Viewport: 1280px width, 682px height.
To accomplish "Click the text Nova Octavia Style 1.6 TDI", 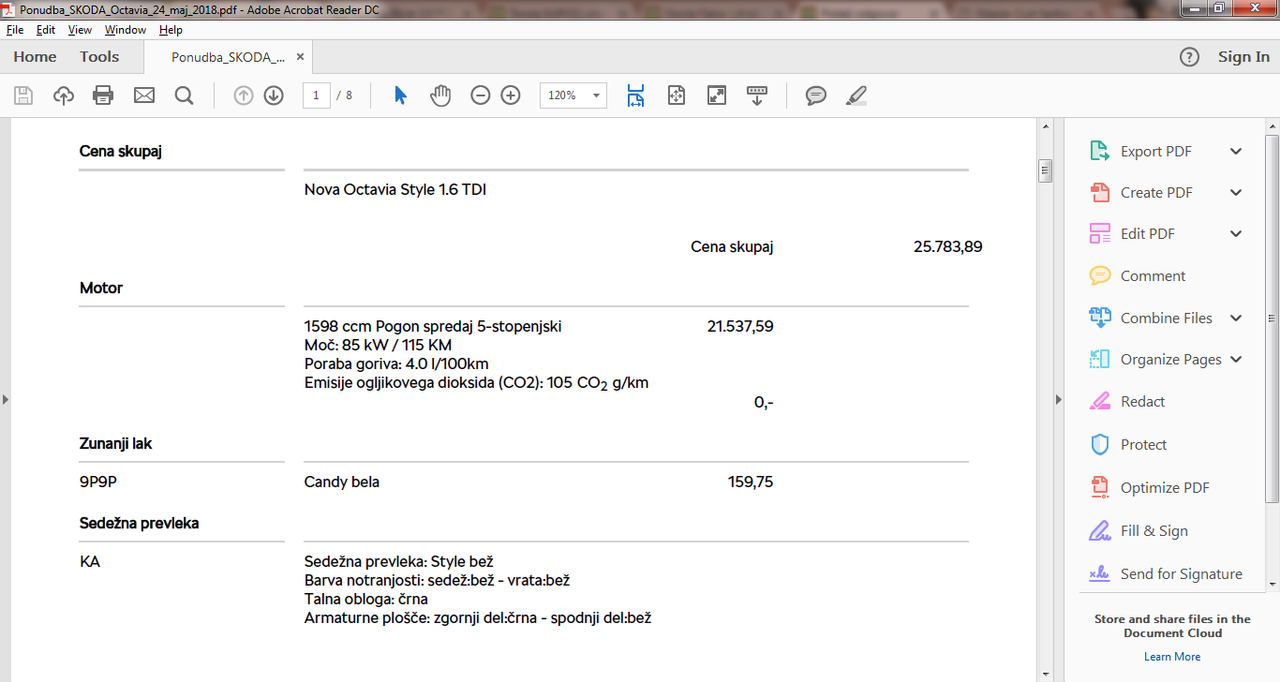I will click(x=395, y=189).
